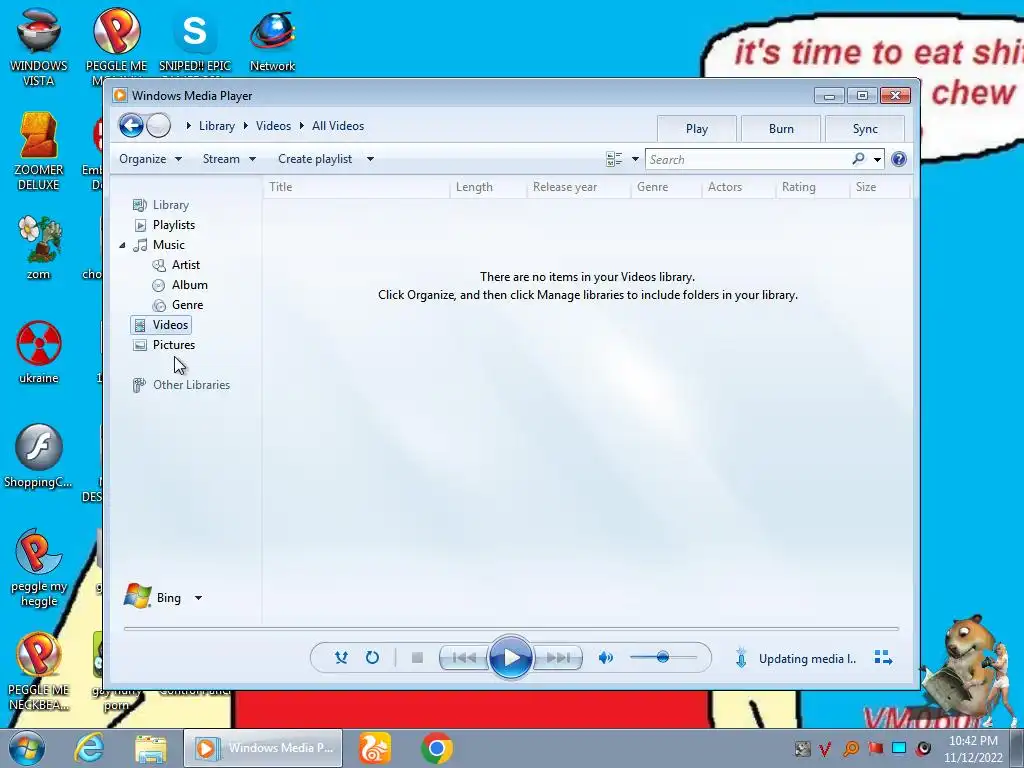Open Windows Explorer from the taskbar

151,748
